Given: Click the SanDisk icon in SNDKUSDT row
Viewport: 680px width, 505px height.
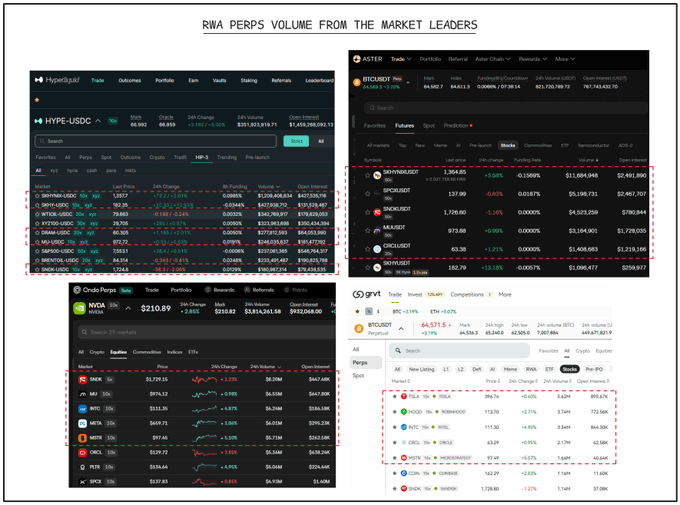Looking at the screenshot, I should coord(377,212).
